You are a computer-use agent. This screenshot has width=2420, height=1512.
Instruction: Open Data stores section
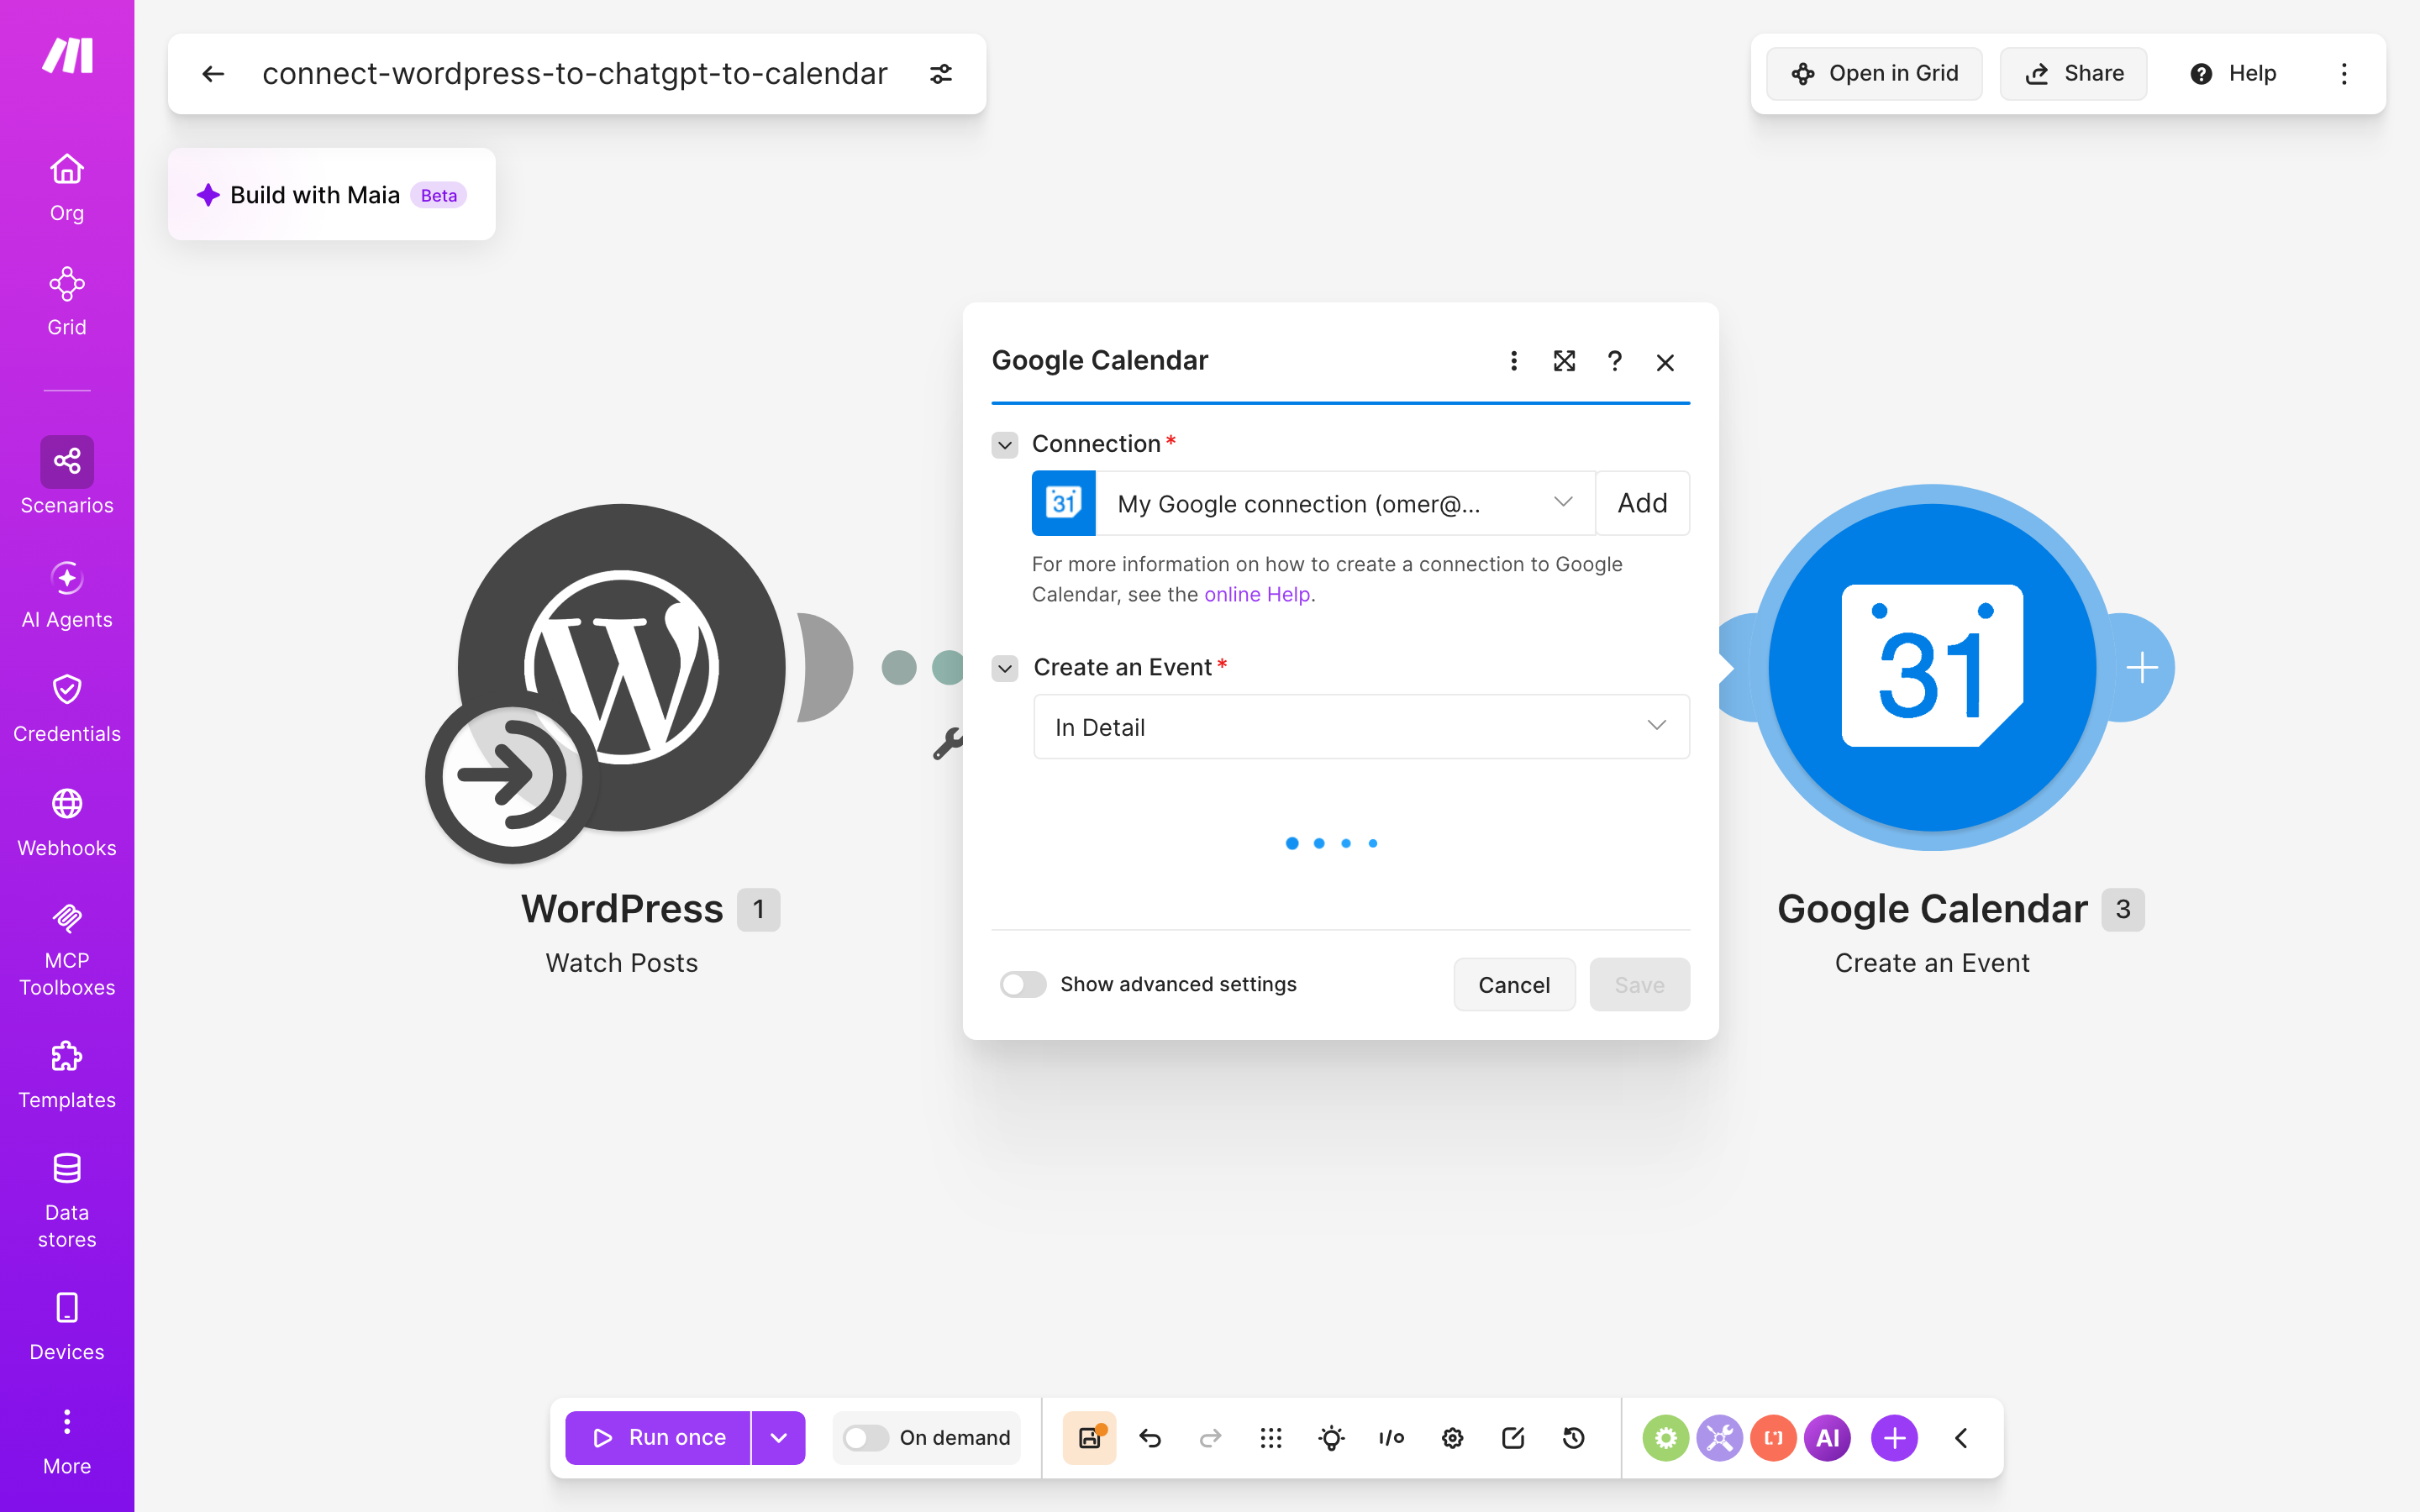(x=67, y=1200)
